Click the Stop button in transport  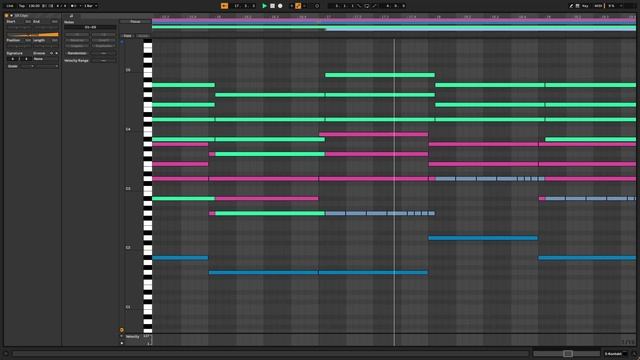(272, 6)
